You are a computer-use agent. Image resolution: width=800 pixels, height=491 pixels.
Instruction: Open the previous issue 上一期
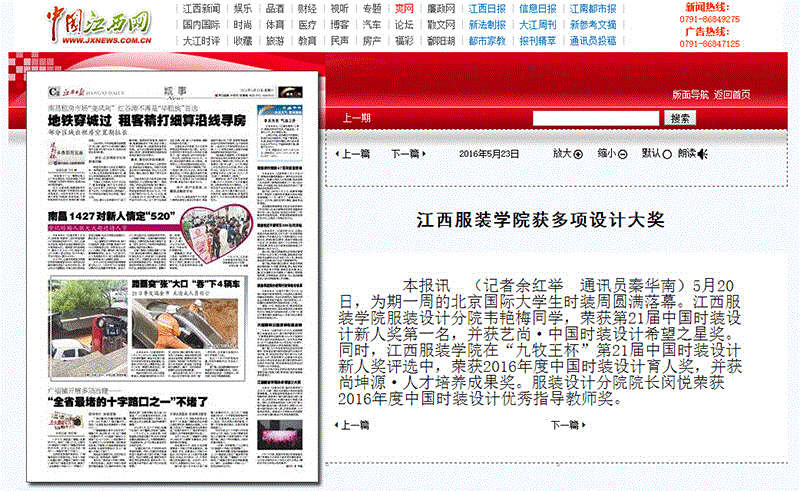357,118
